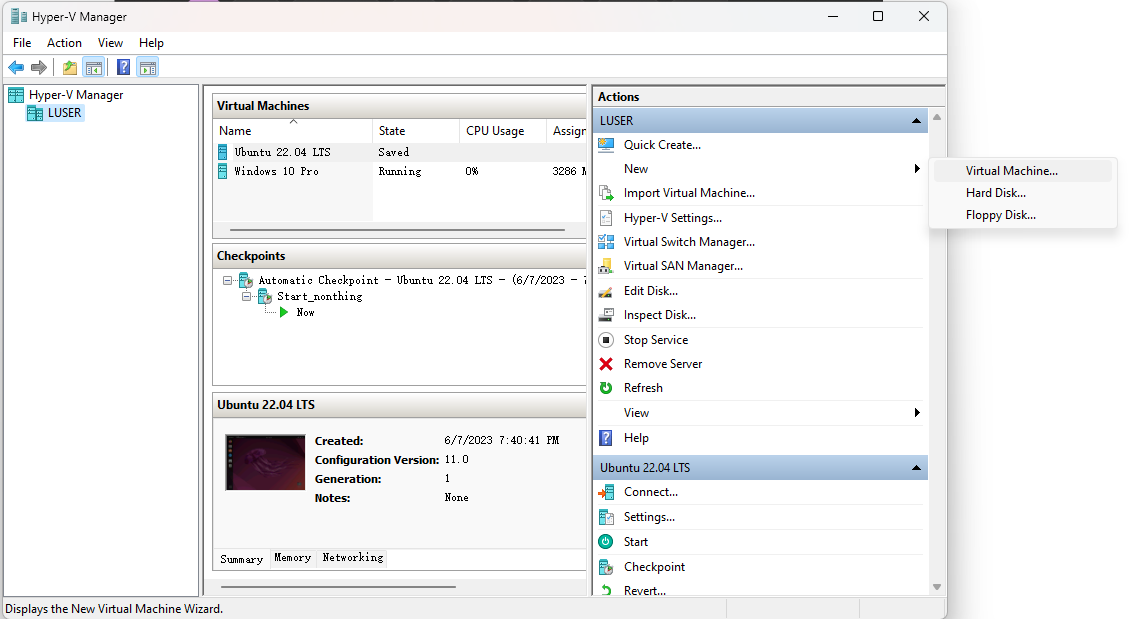Click the Quick Create icon
The image size is (1130, 619).
tap(606, 145)
